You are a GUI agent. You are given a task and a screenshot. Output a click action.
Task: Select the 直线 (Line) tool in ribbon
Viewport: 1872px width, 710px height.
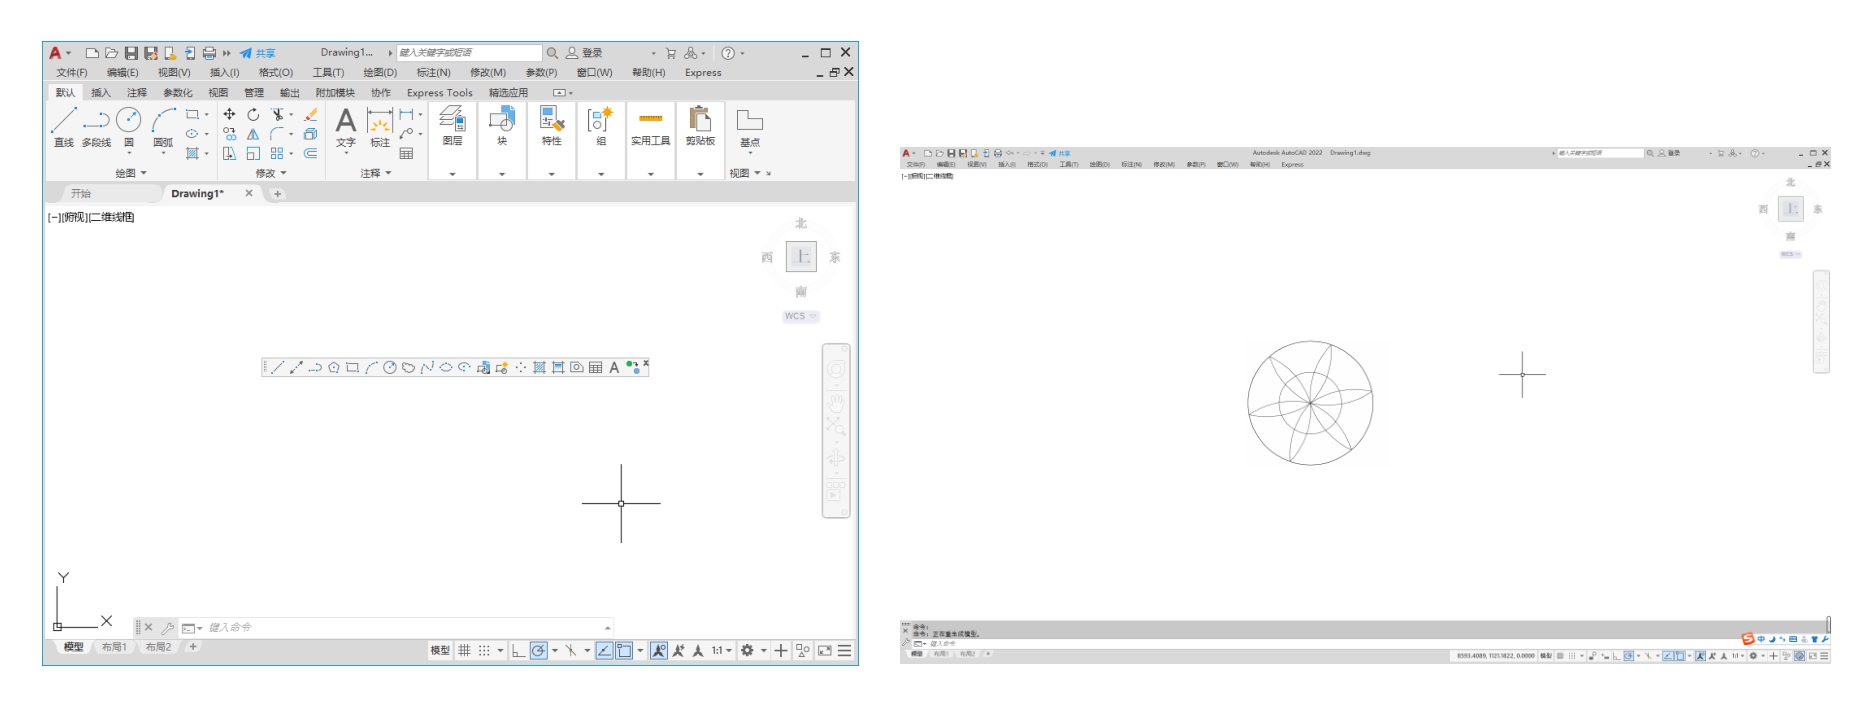(63, 127)
